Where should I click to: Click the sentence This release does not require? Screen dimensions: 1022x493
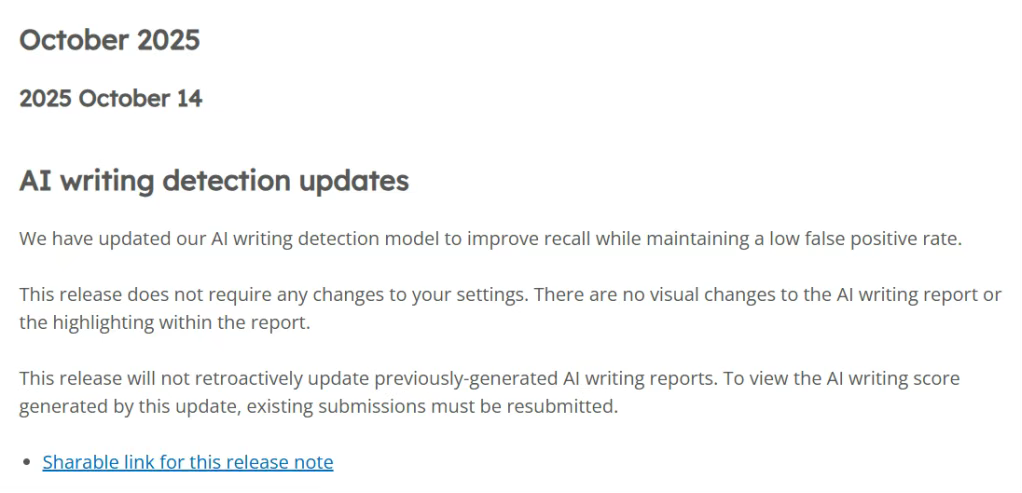[273, 295]
